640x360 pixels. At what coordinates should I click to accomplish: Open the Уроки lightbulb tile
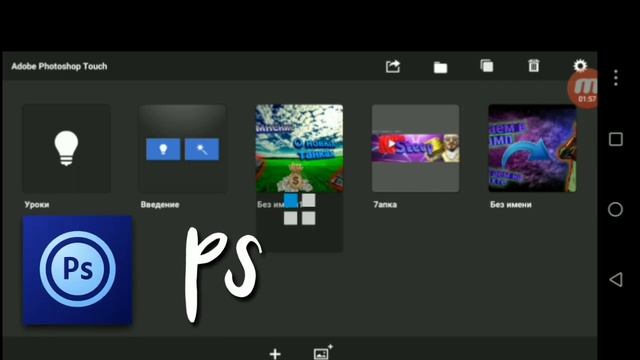point(66,148)
